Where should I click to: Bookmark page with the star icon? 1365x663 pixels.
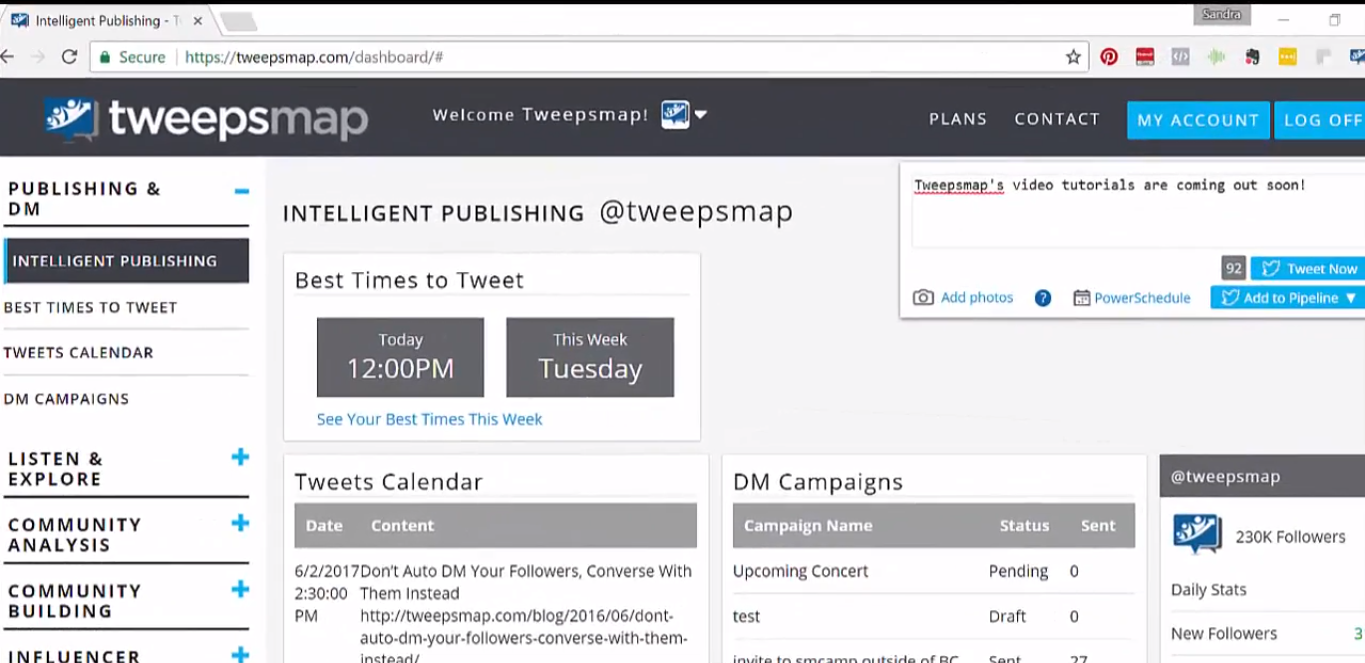click(1073, 57)
